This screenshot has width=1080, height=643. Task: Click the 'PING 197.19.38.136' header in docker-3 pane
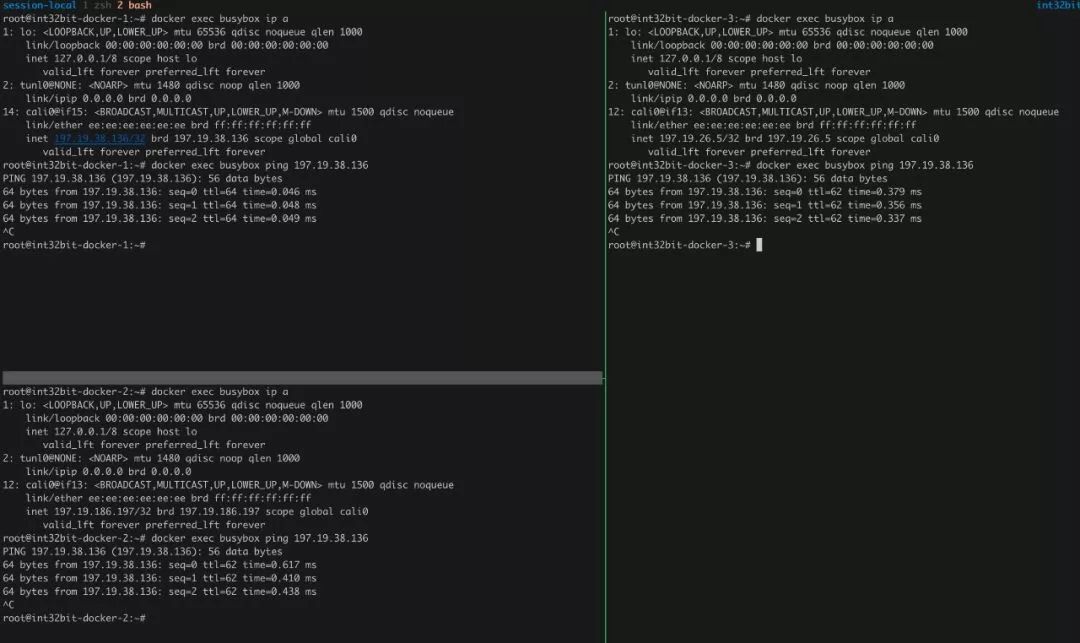tap(747, 178)
